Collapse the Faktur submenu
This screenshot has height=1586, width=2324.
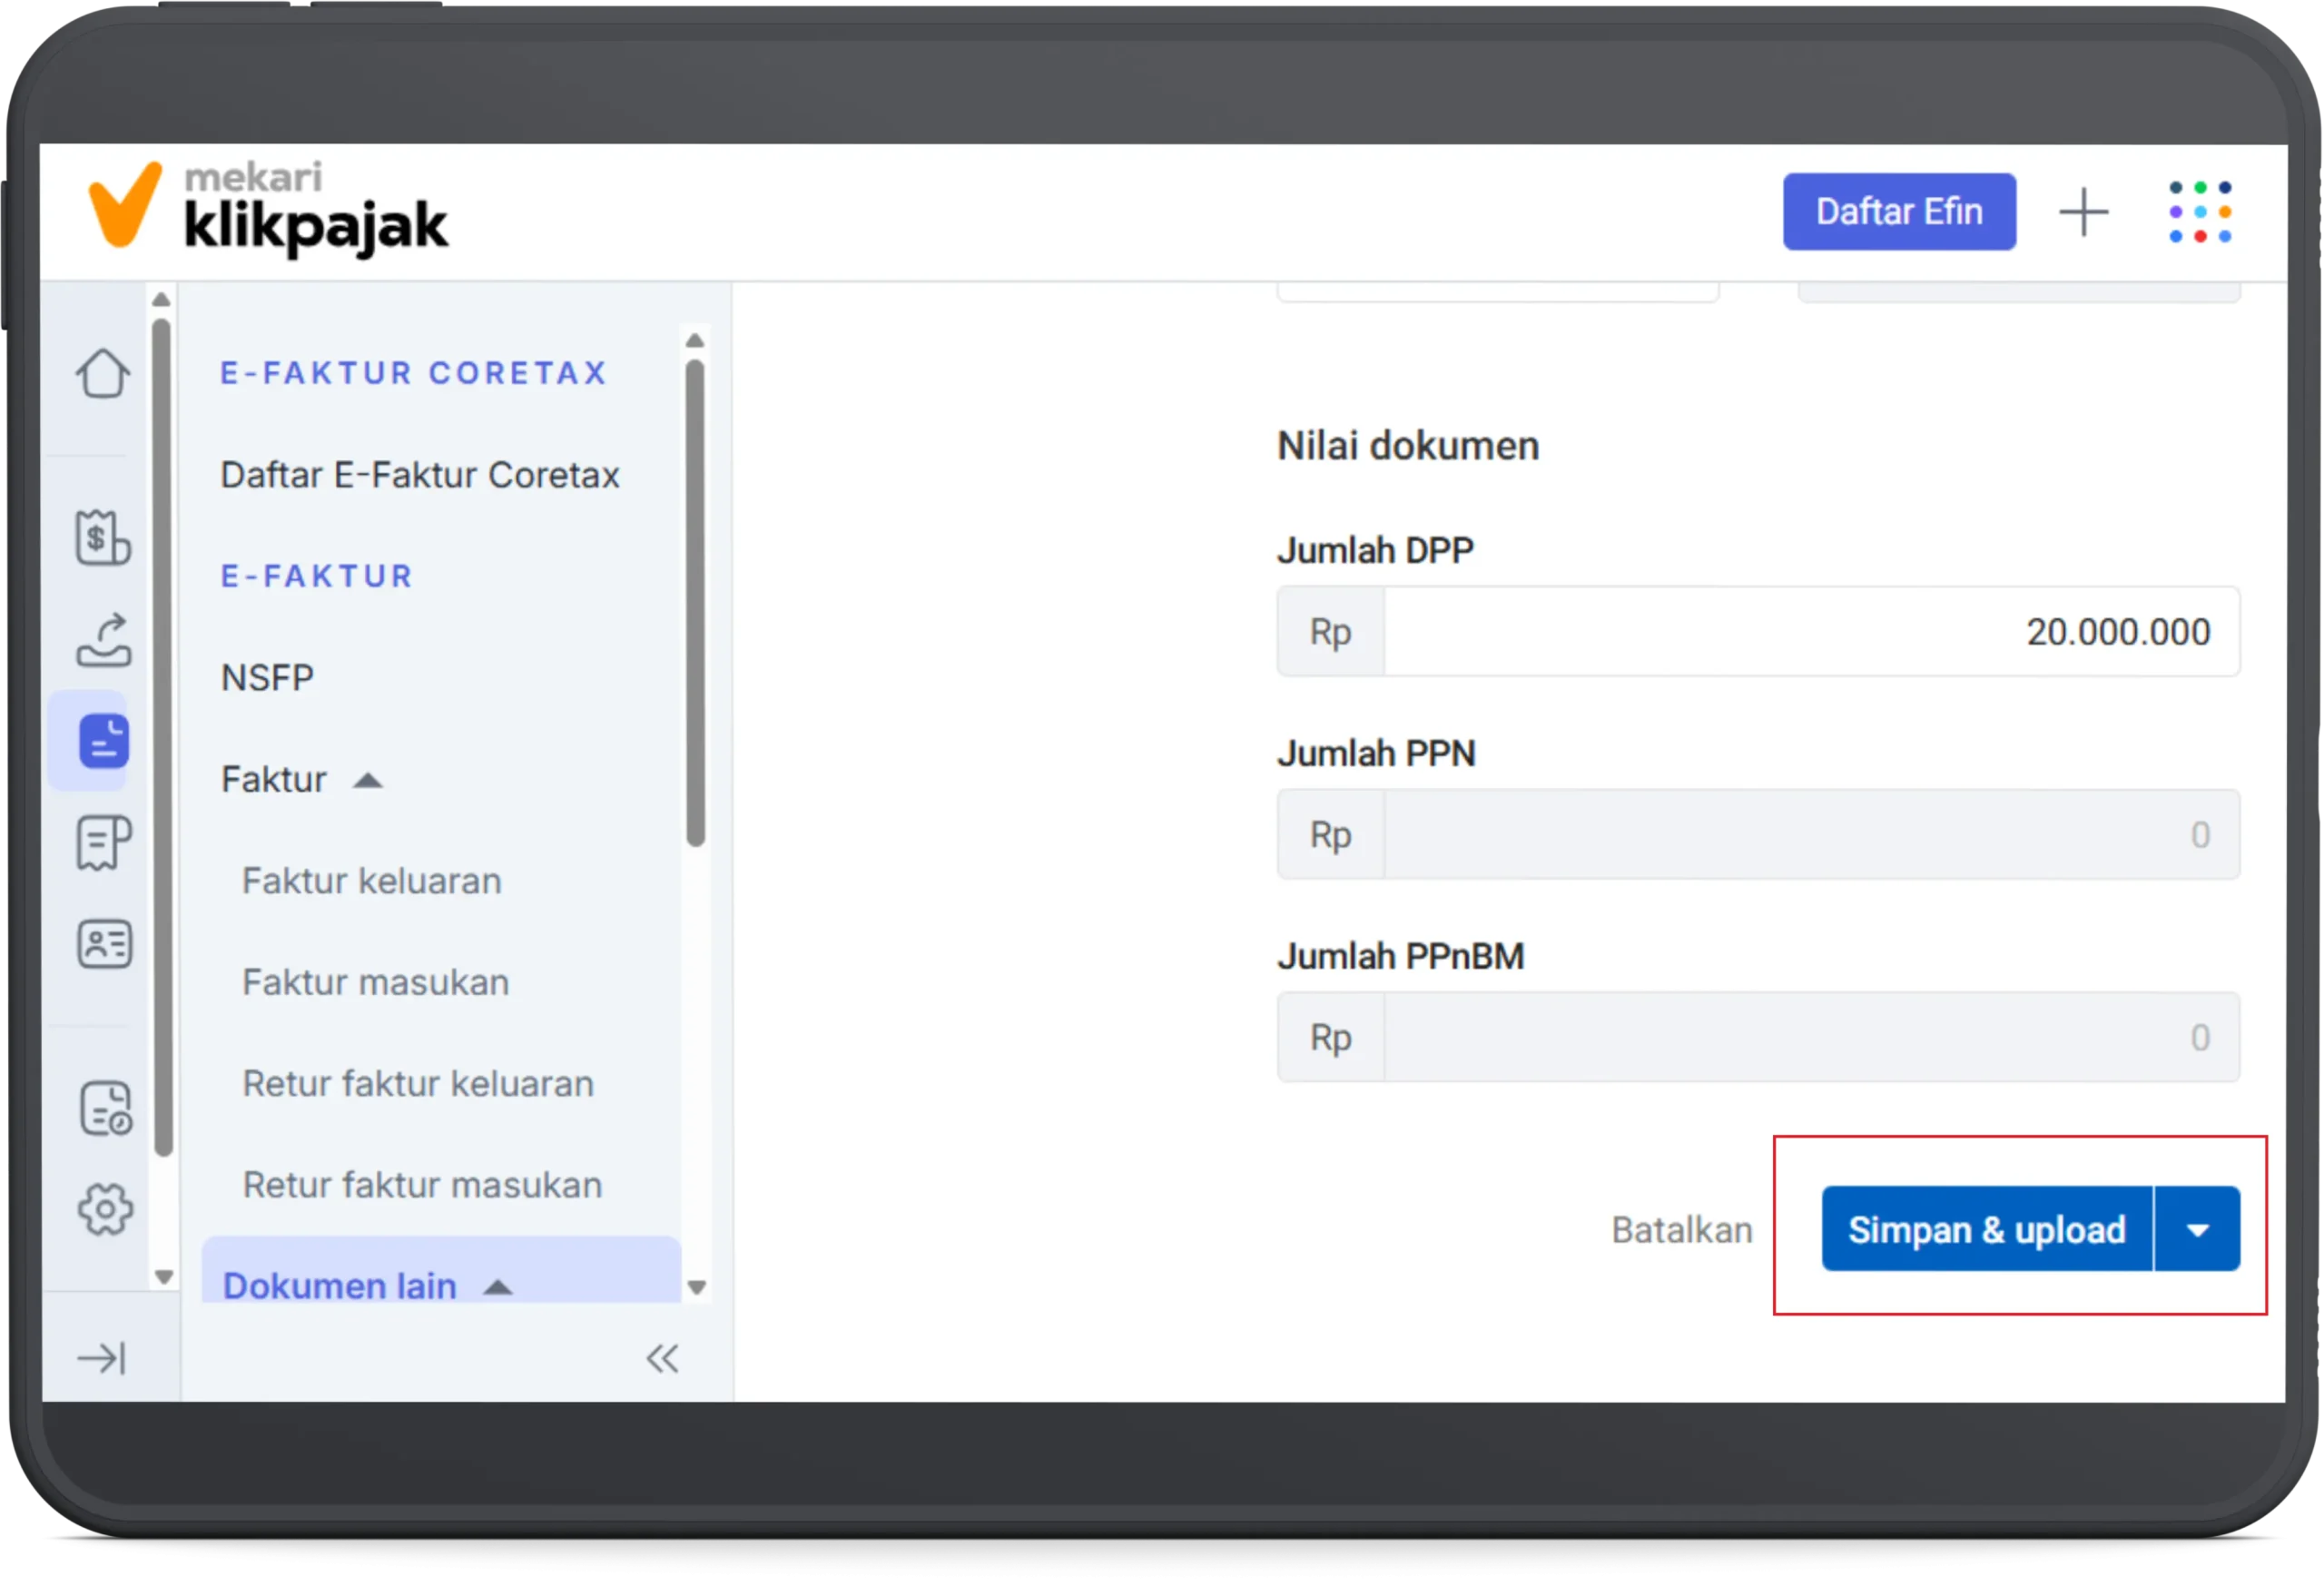coord(368,780)
